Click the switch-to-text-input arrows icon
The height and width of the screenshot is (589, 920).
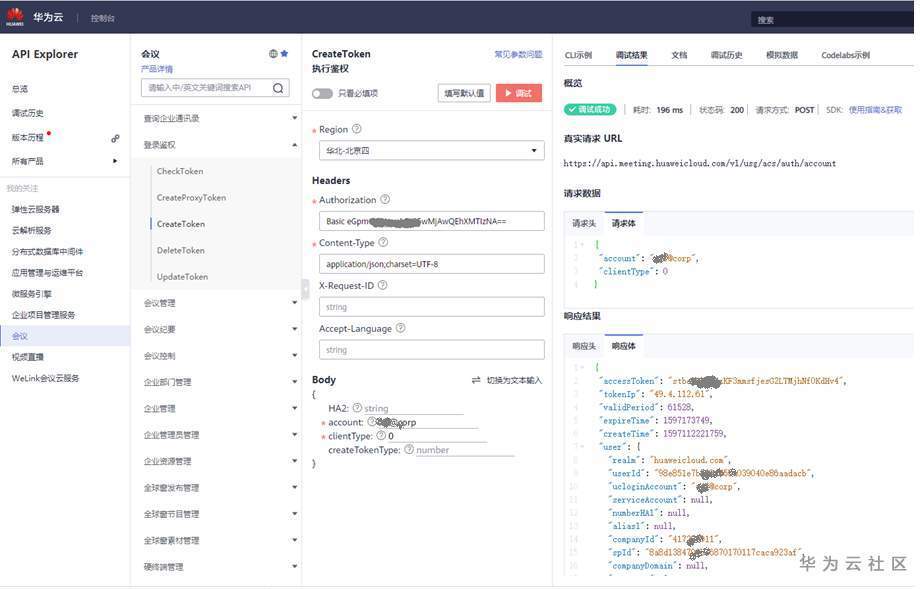tap(476, 380)
